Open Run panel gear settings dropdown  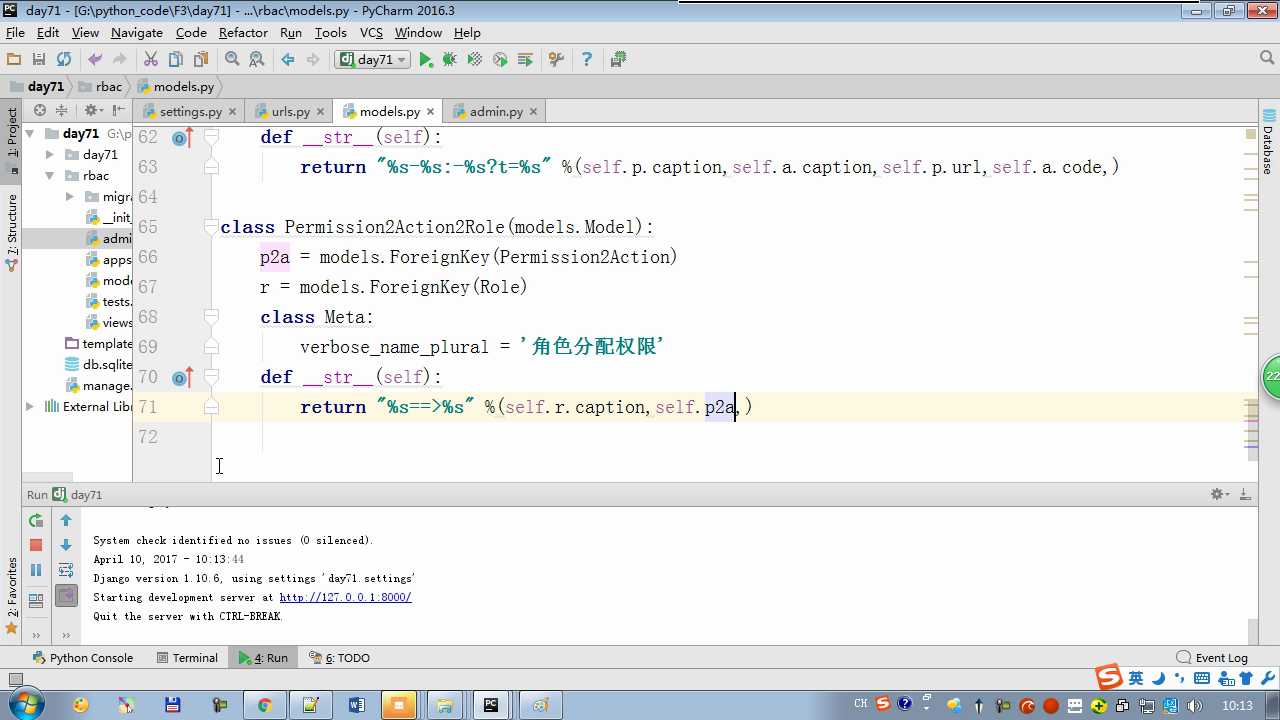coord(1219,495)
